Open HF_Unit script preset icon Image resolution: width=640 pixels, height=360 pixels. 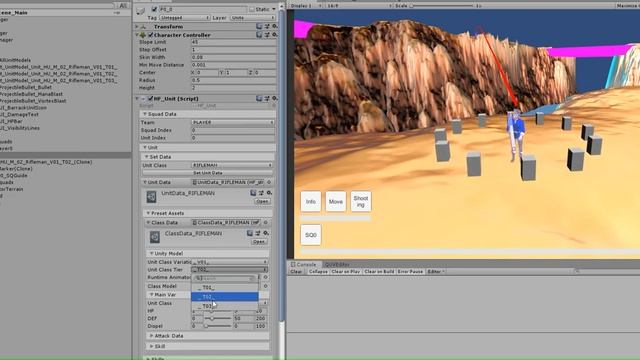pyautogui.click(x=267, y=98)
